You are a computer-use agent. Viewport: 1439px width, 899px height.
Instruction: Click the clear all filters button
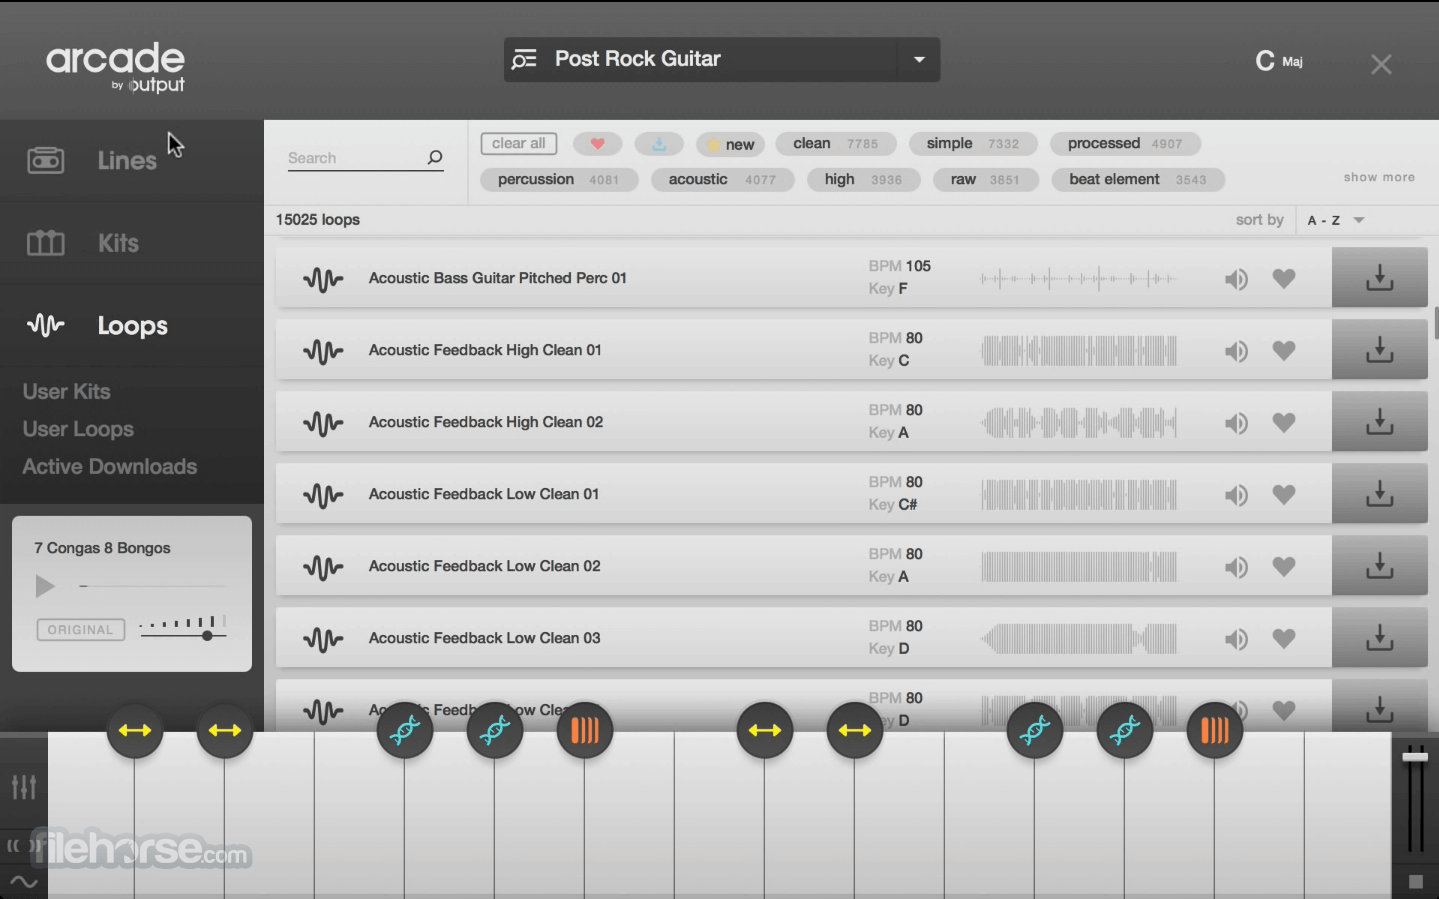point(519,144)
